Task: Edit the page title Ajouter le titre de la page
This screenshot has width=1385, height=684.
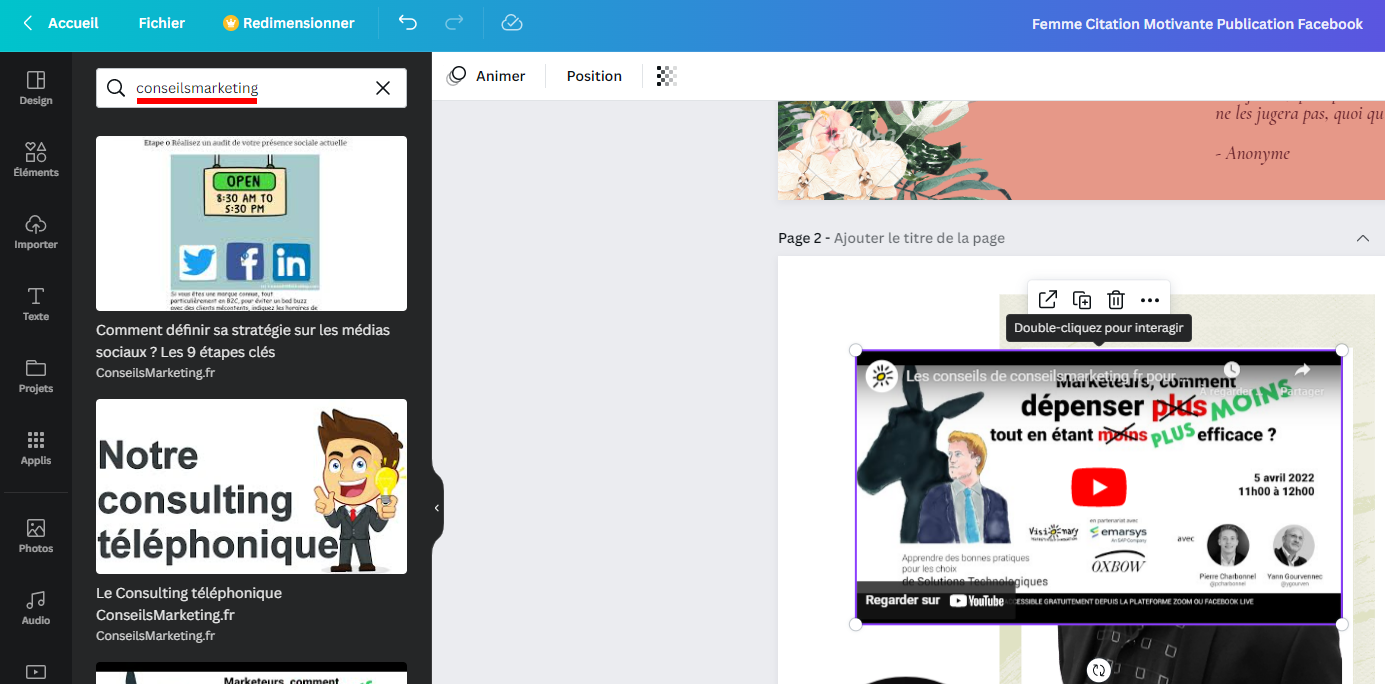Action: (x=919, y=238)
